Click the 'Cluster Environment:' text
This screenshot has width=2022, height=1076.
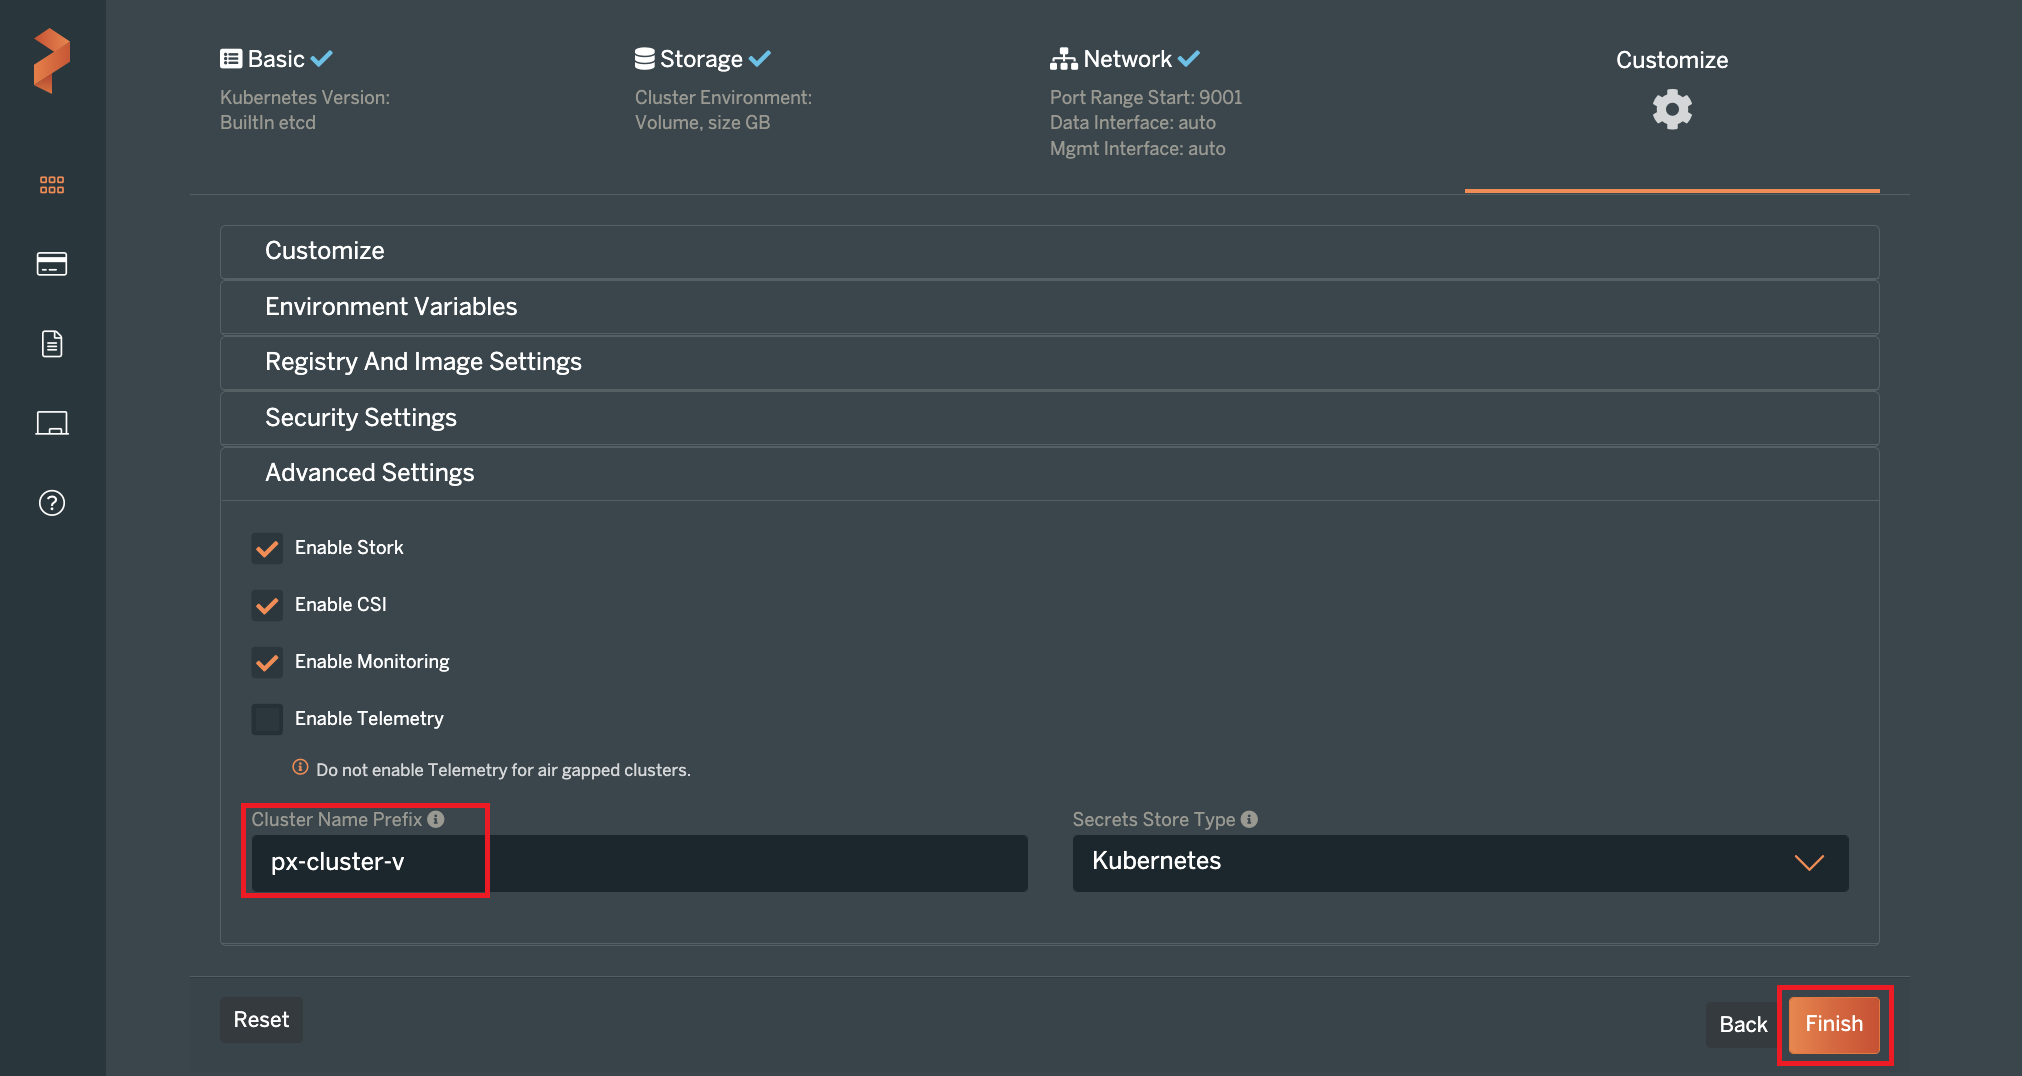(724, 97)
